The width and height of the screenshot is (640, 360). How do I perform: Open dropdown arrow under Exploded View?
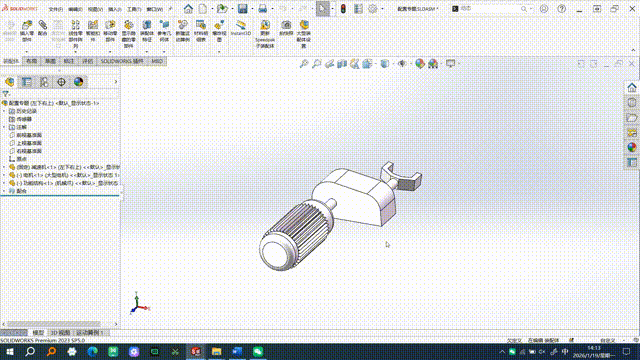219,52
